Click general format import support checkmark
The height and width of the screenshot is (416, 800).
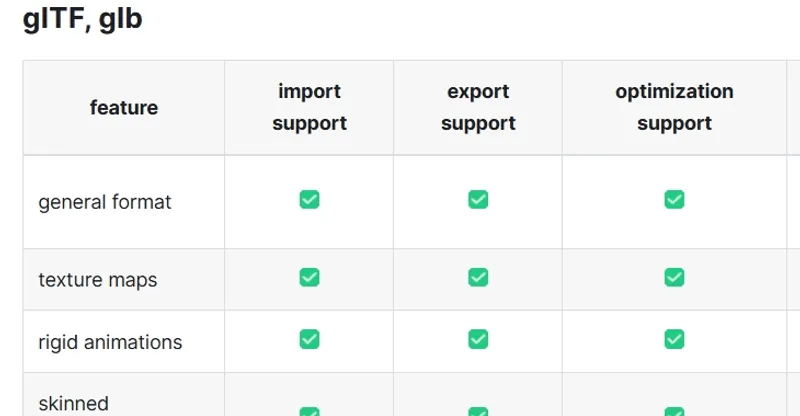click(x=309, y=200)
